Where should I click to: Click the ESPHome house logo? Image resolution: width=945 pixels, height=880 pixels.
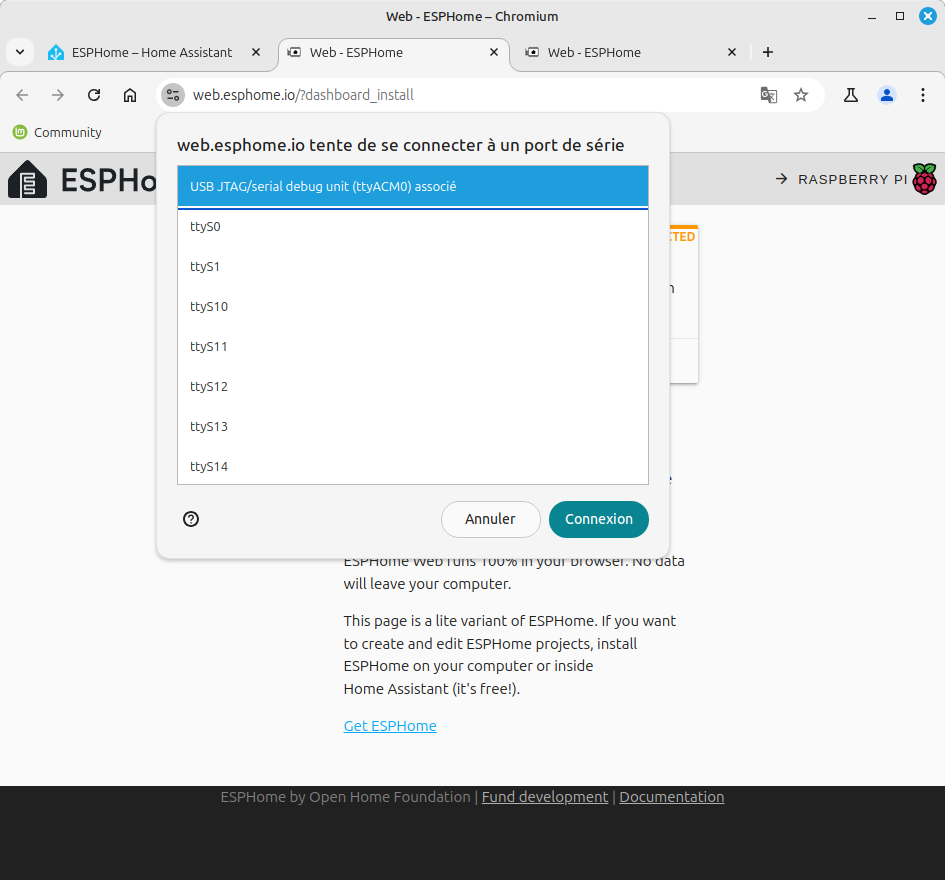coord(27,179)
